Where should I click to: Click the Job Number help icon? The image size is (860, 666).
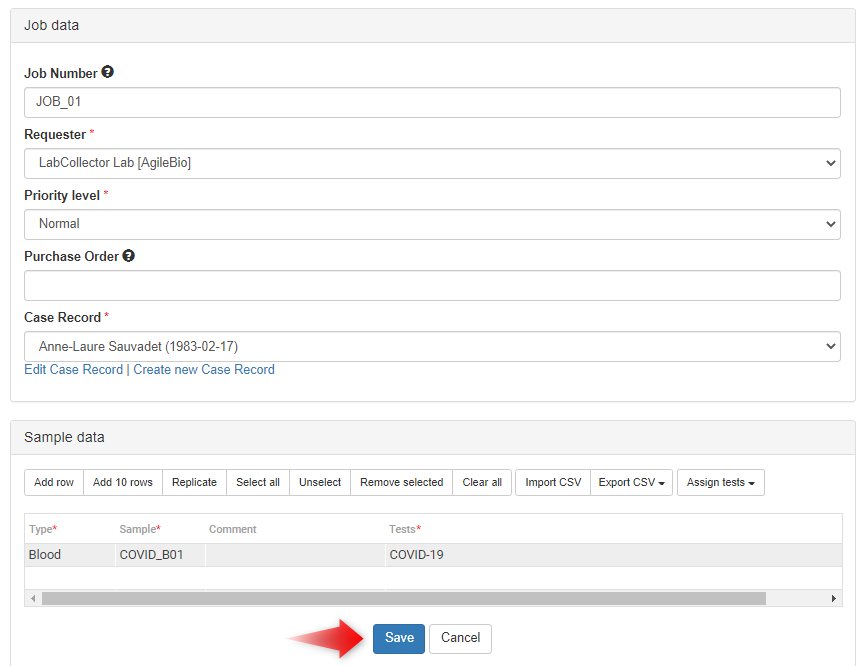point(108,72)
